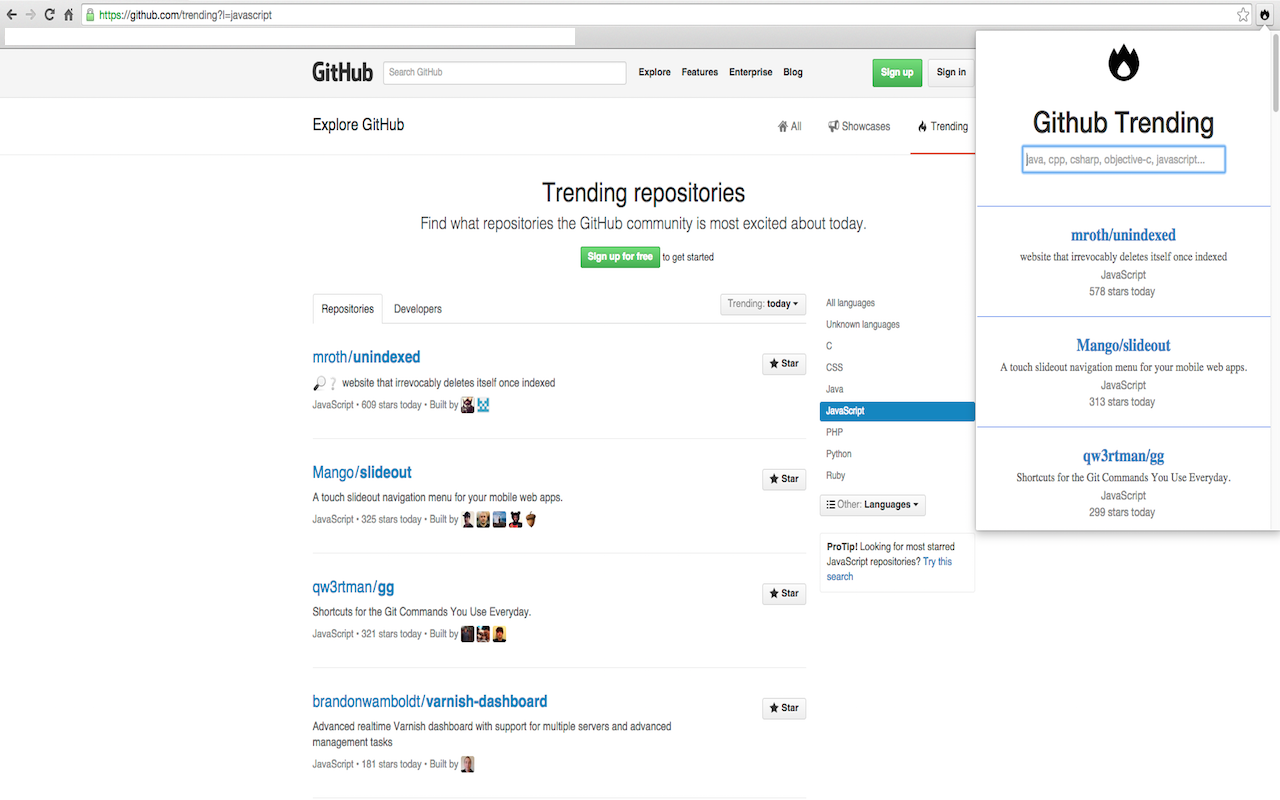Filter by All languages
The height and width of the screenshot is (800, 1280).
pyautogui.click(x=850, y=303)
